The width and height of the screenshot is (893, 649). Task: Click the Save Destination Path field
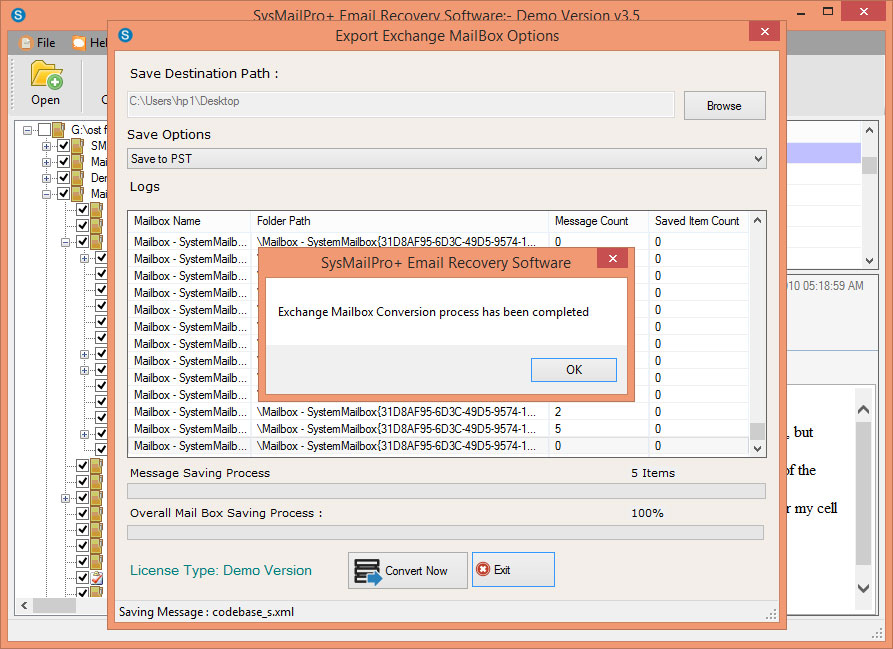pos(401,104)
